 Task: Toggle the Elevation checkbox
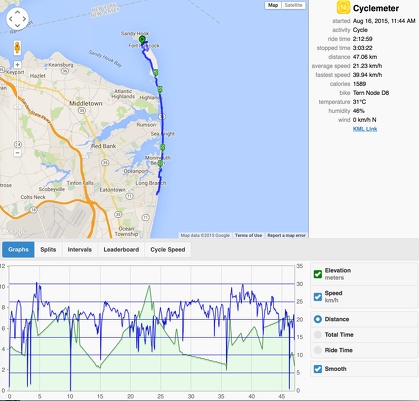coord(318,274)
